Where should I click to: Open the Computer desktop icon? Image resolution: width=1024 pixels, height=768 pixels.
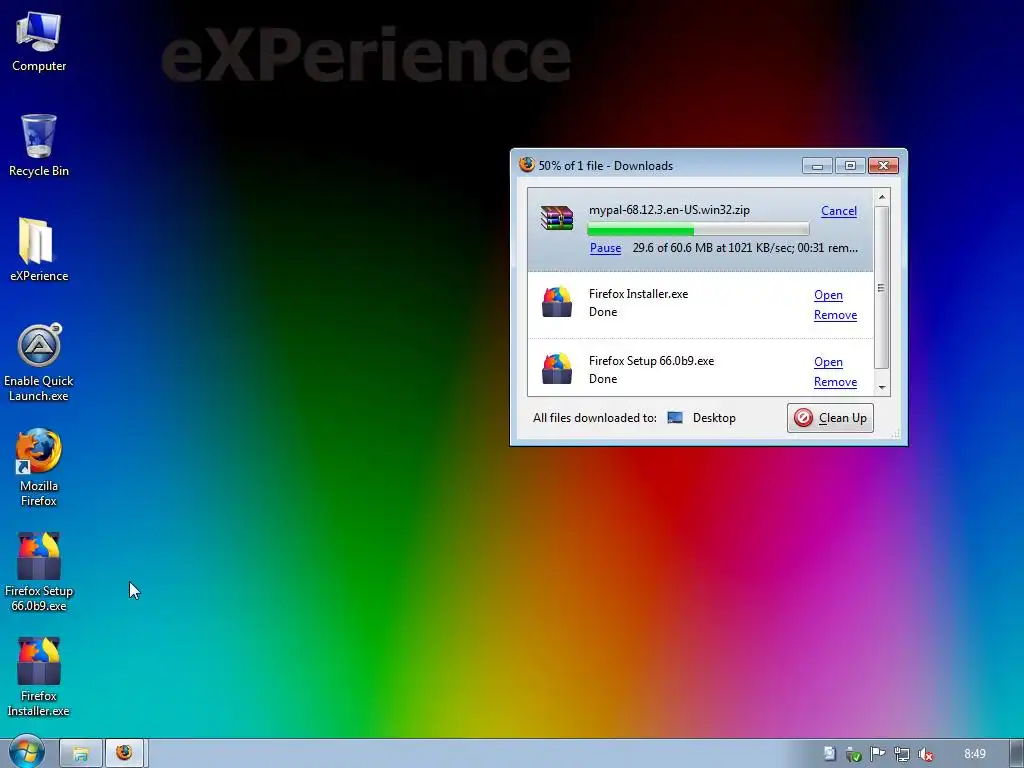[x=39, y=42]
